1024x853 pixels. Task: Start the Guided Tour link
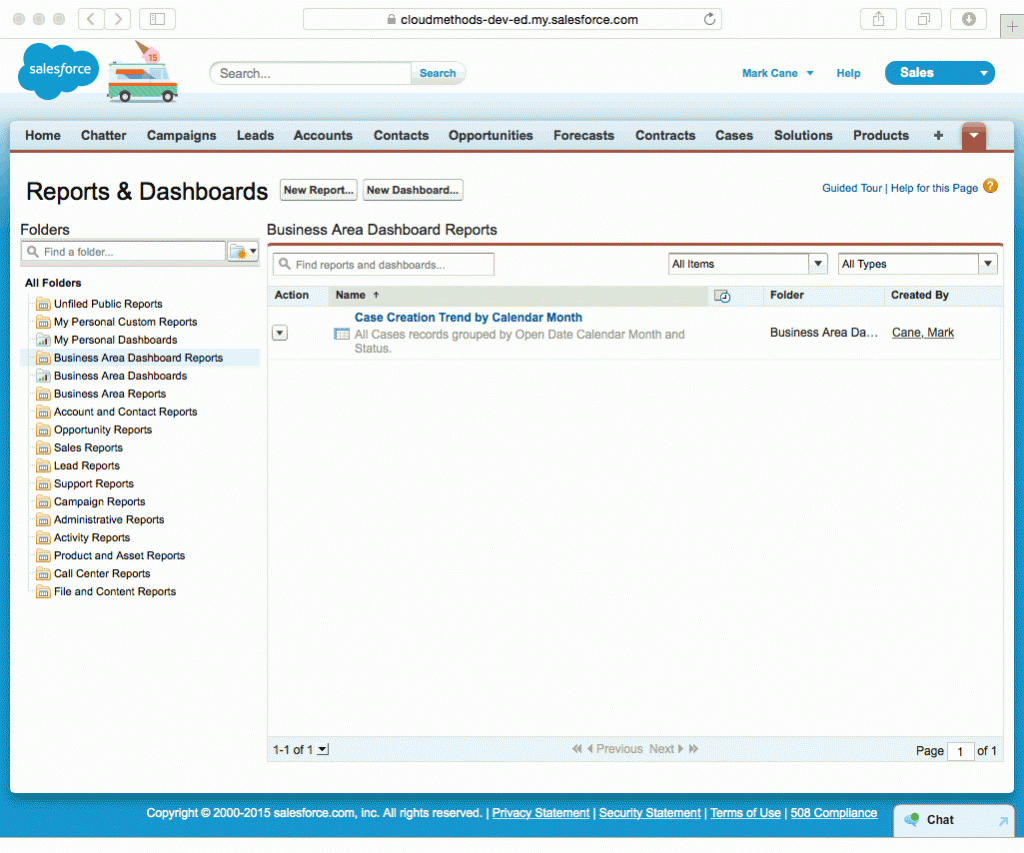click(852, 188)
